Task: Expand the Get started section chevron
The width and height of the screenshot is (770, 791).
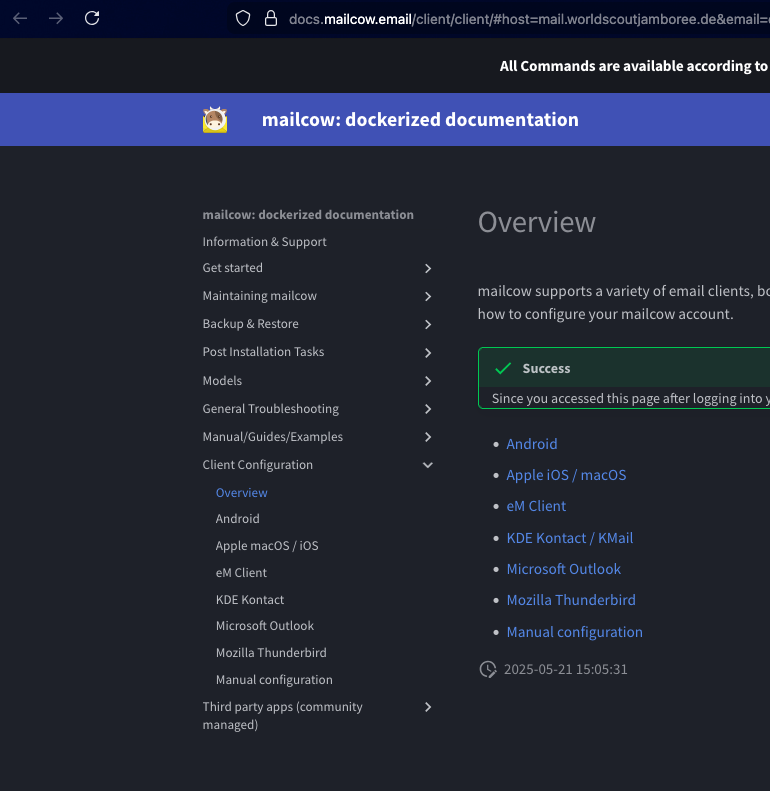Action: tap(428, 268)
